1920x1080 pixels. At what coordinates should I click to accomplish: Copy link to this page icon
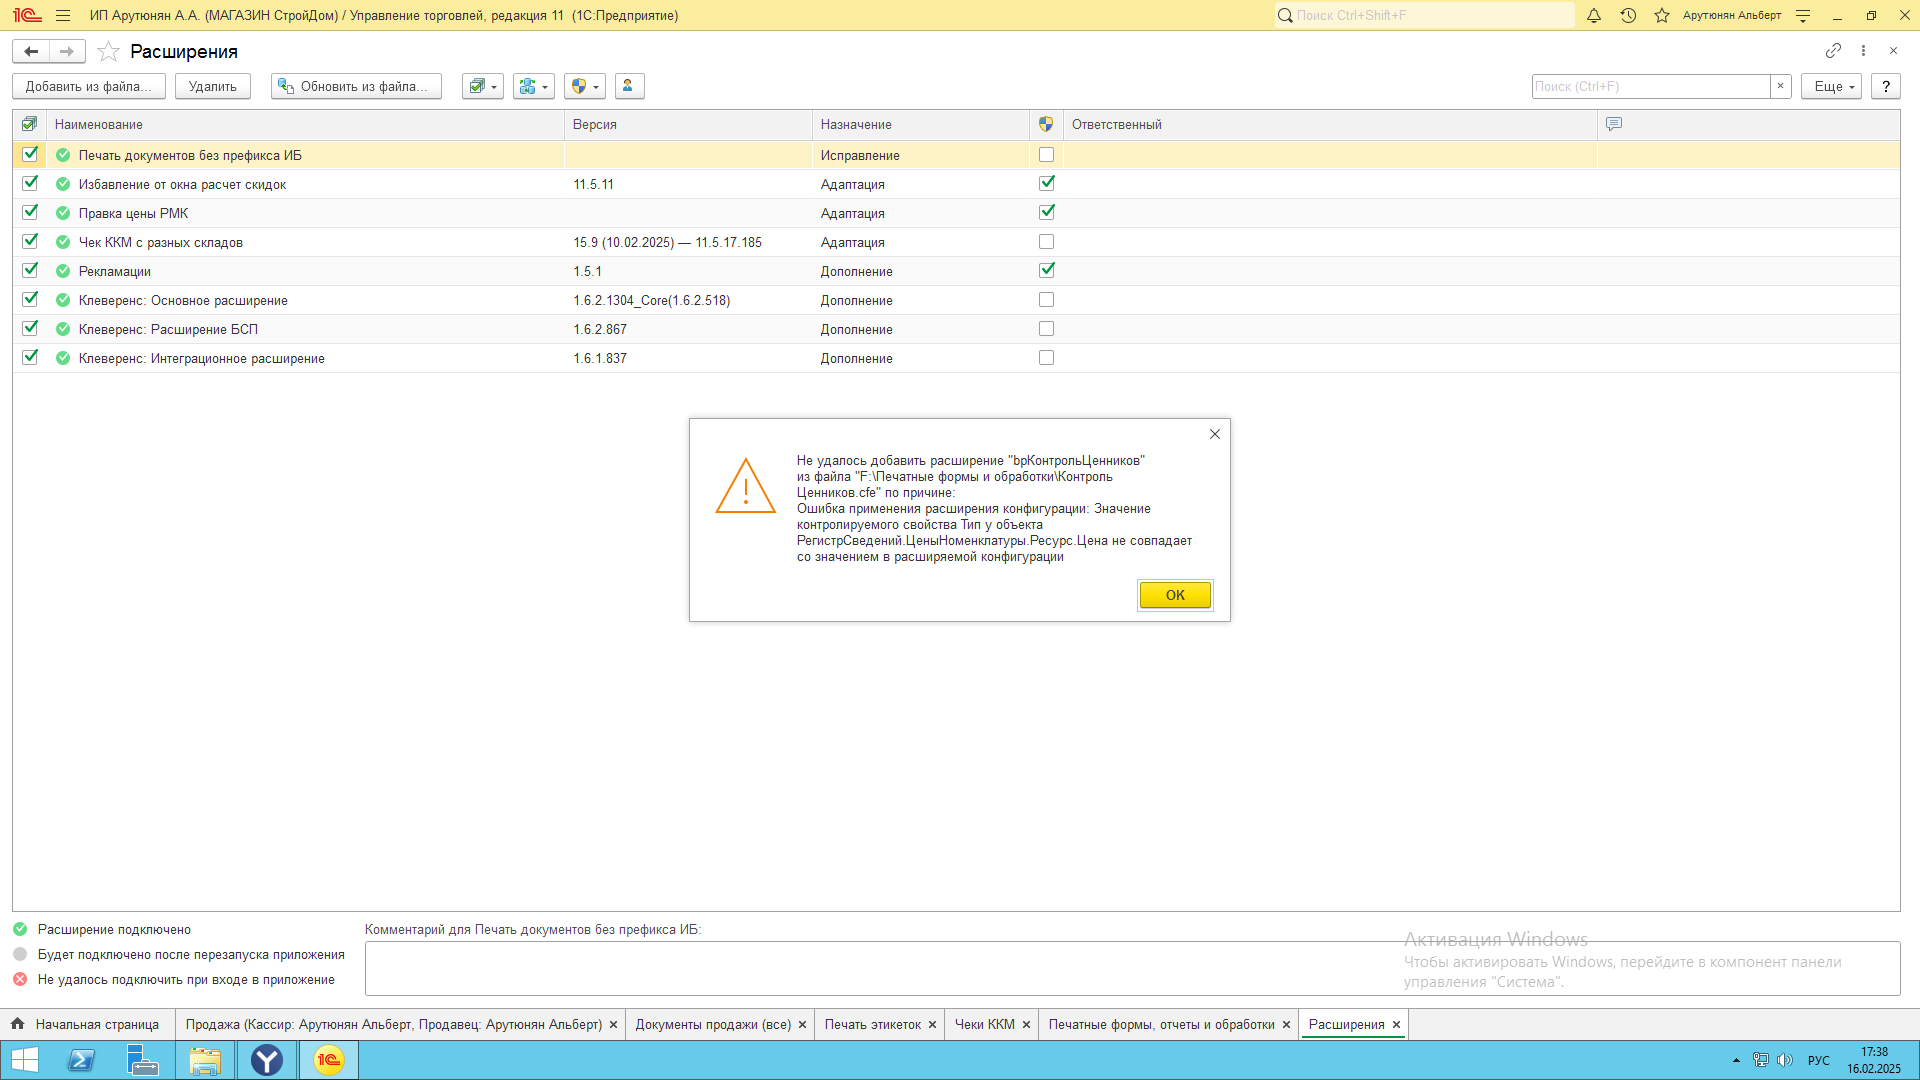click(1833, 50)
